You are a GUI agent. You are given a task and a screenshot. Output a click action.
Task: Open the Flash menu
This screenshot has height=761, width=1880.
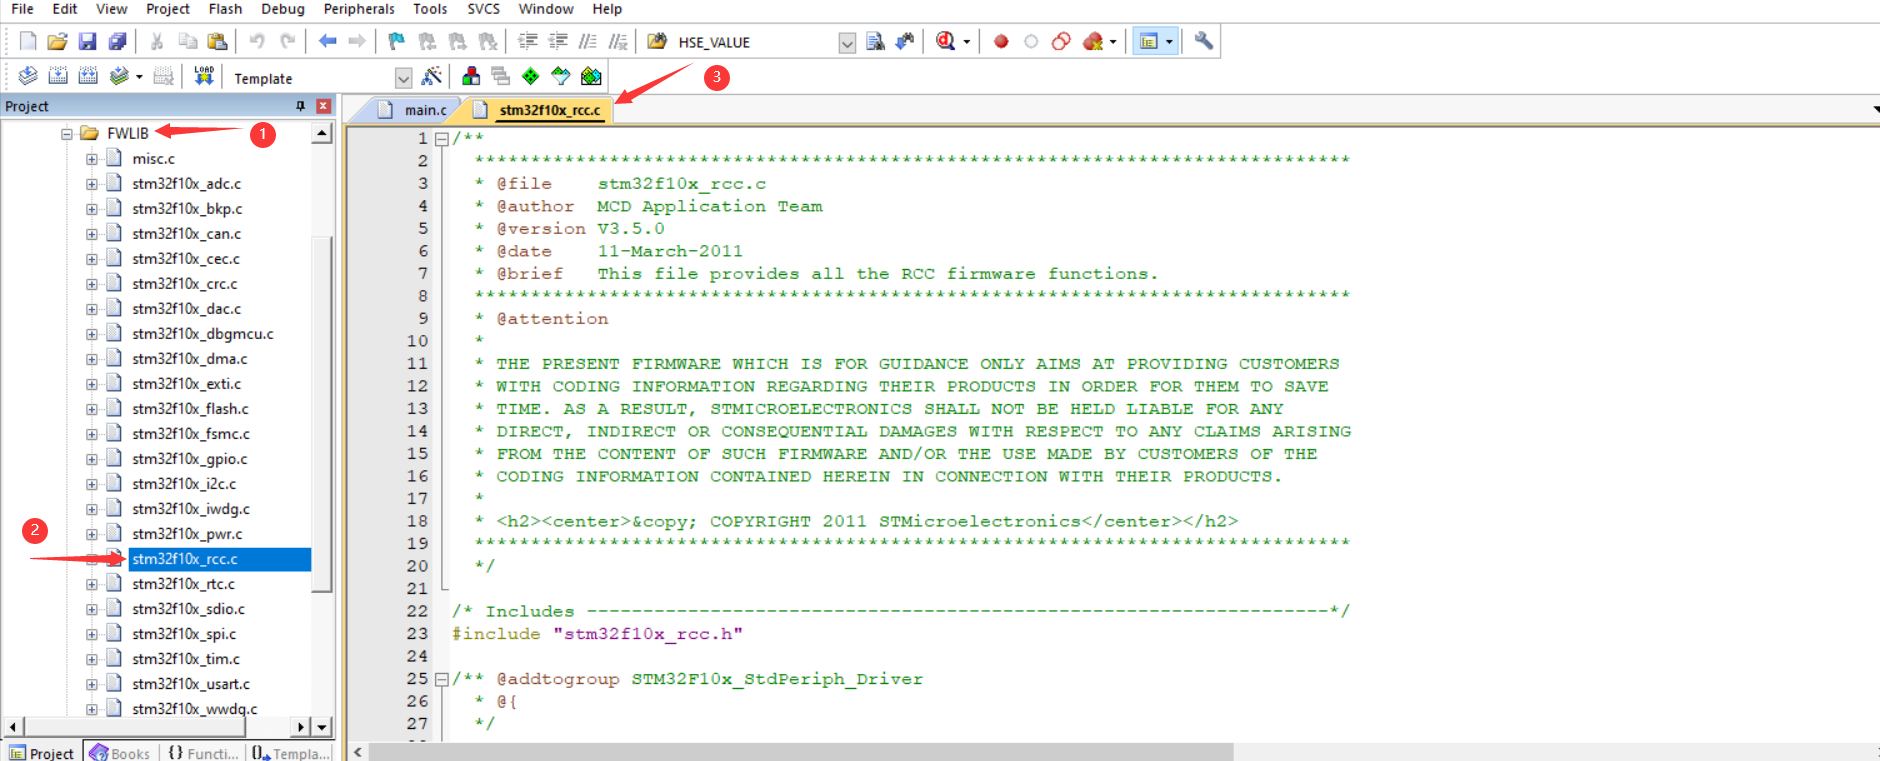point(225,9)
